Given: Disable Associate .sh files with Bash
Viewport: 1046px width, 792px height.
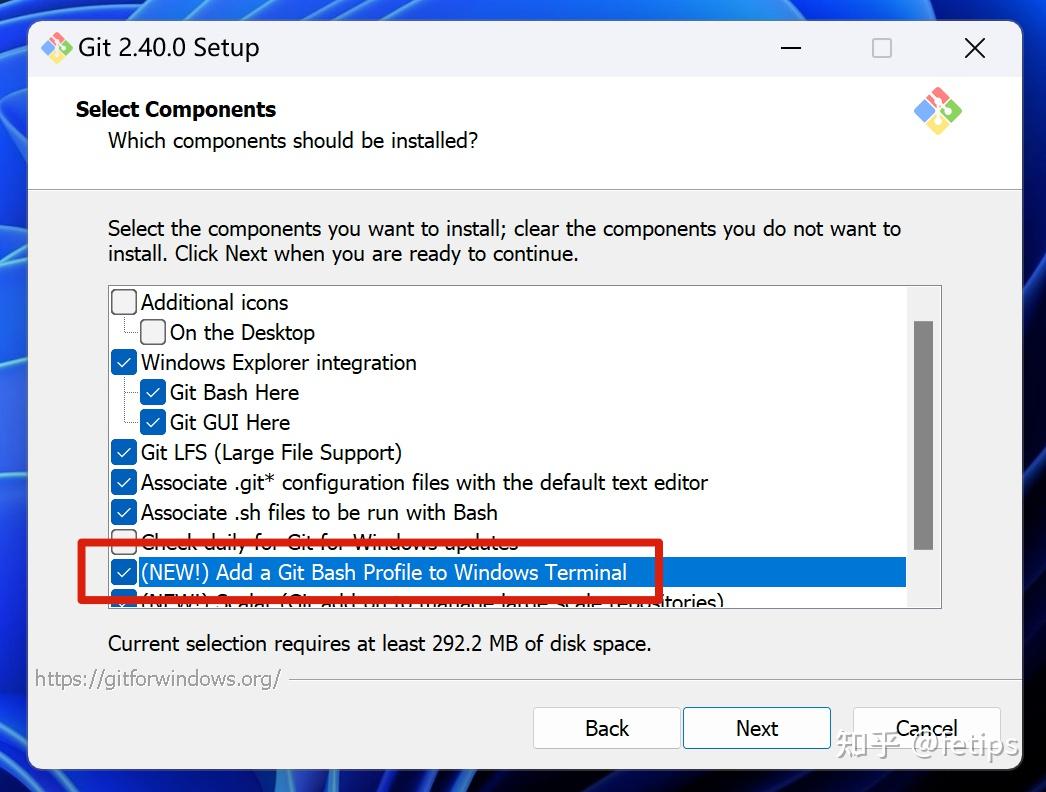Looking at the screenshot, I should point(124,512).
